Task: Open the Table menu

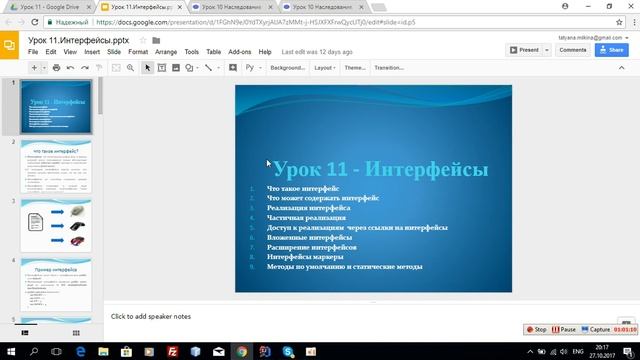Action: (213, 52)
